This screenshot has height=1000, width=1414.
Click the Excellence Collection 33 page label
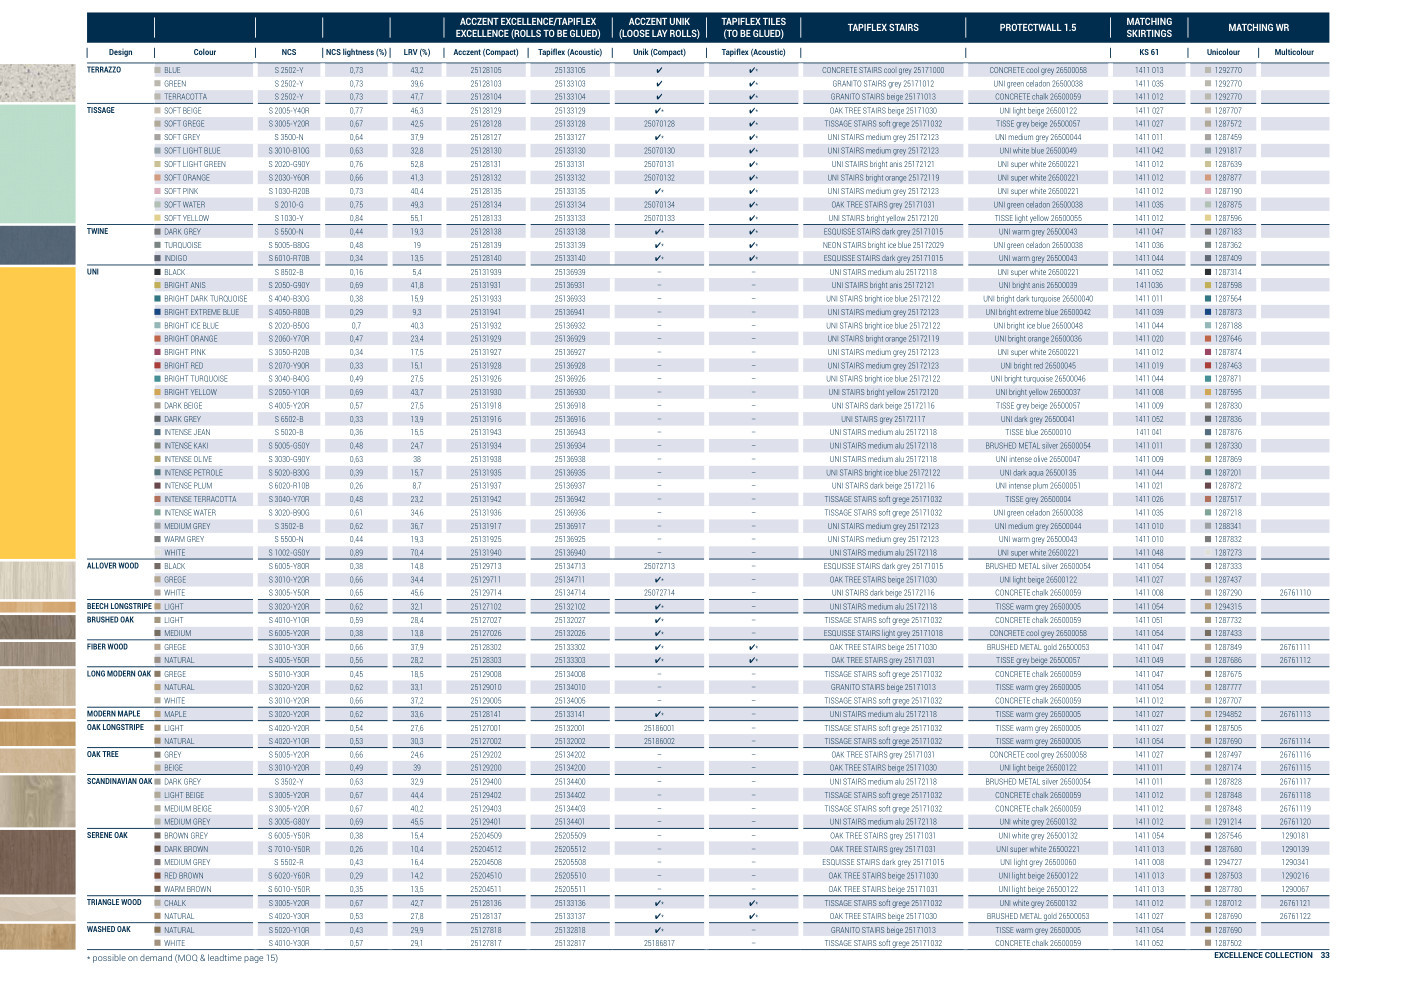tap(1271, 955)
